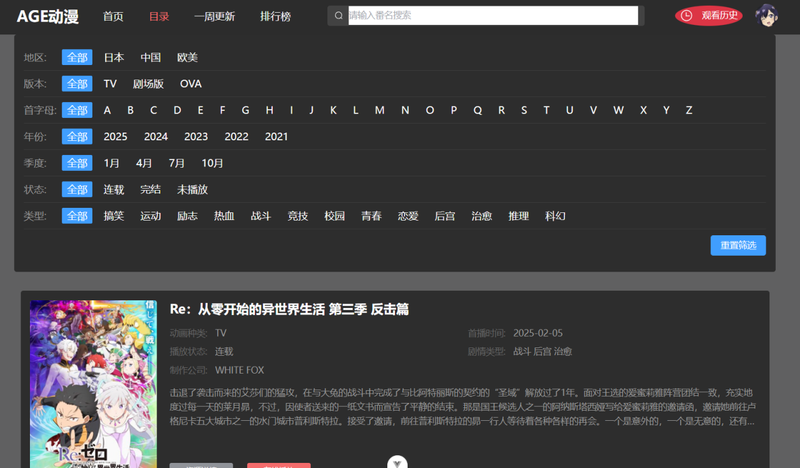800x468 pixels.
Task: Filter status by 未播放
Action: [192, 189]
